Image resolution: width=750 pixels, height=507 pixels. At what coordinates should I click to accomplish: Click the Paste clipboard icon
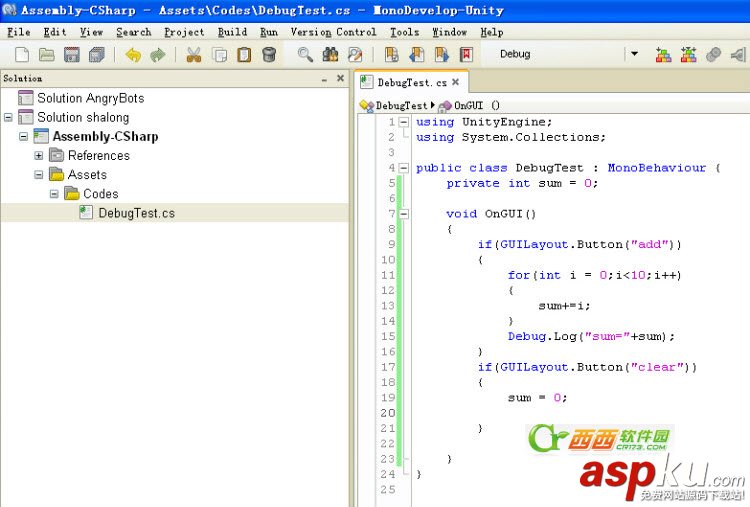point(244,55)
